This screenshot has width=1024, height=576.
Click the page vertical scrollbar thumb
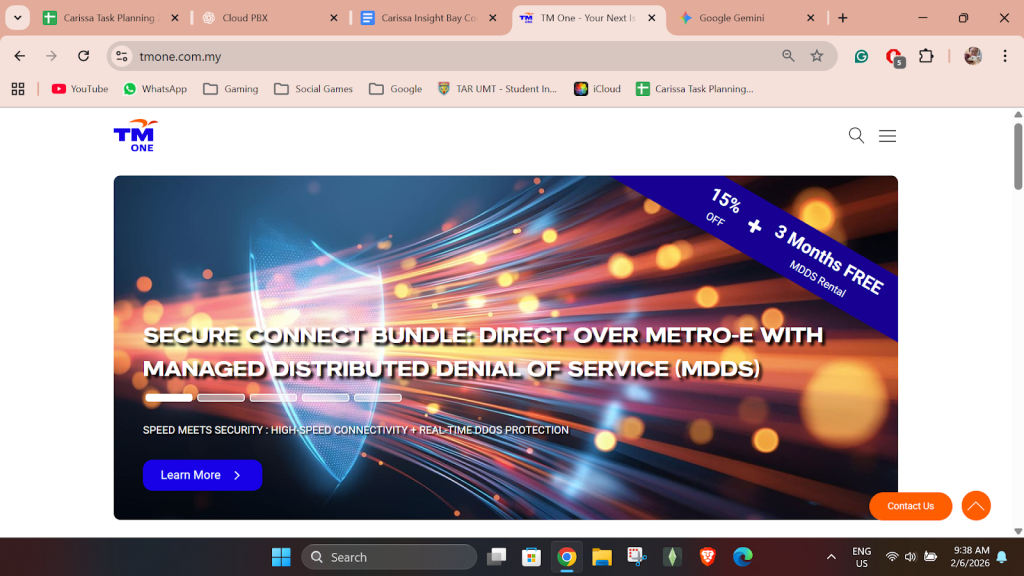pos(1018,157)
